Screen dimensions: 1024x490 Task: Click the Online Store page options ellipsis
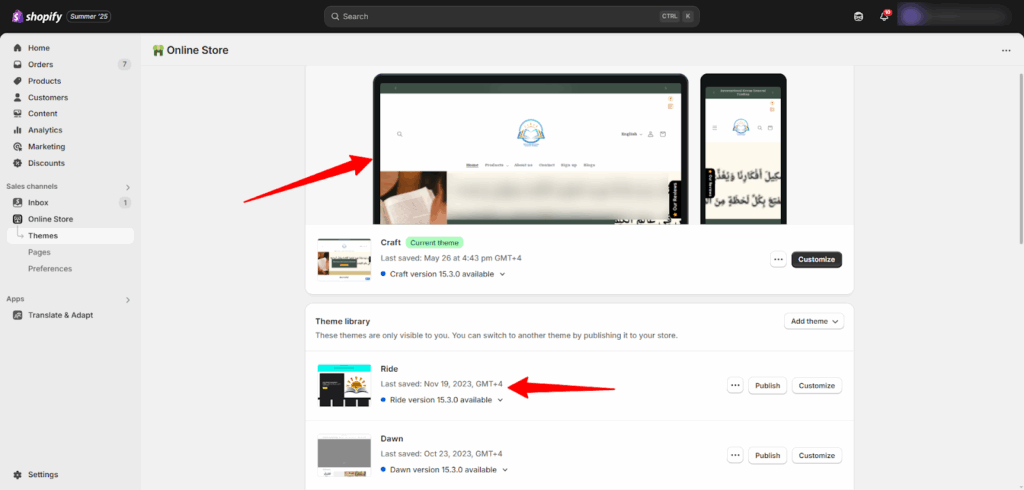click(1005, 50)
